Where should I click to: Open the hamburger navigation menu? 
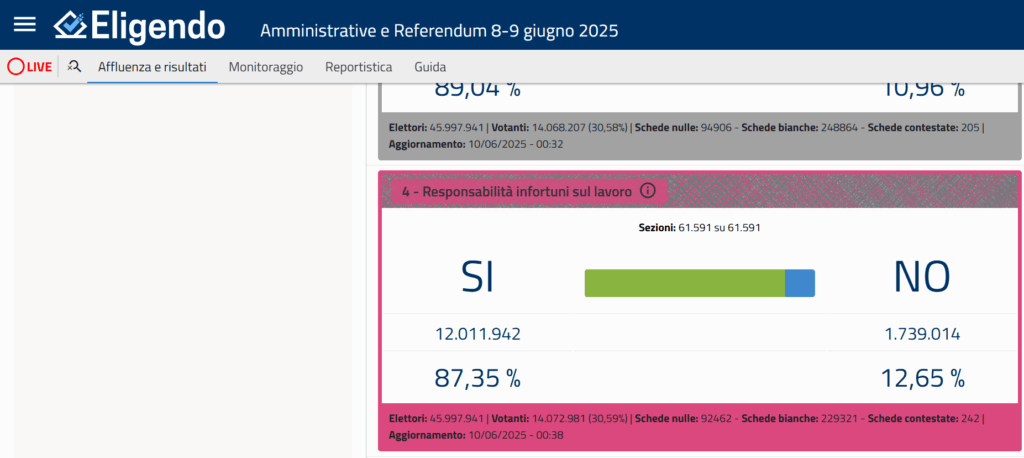pyautogui.click(x=24, y=25)
